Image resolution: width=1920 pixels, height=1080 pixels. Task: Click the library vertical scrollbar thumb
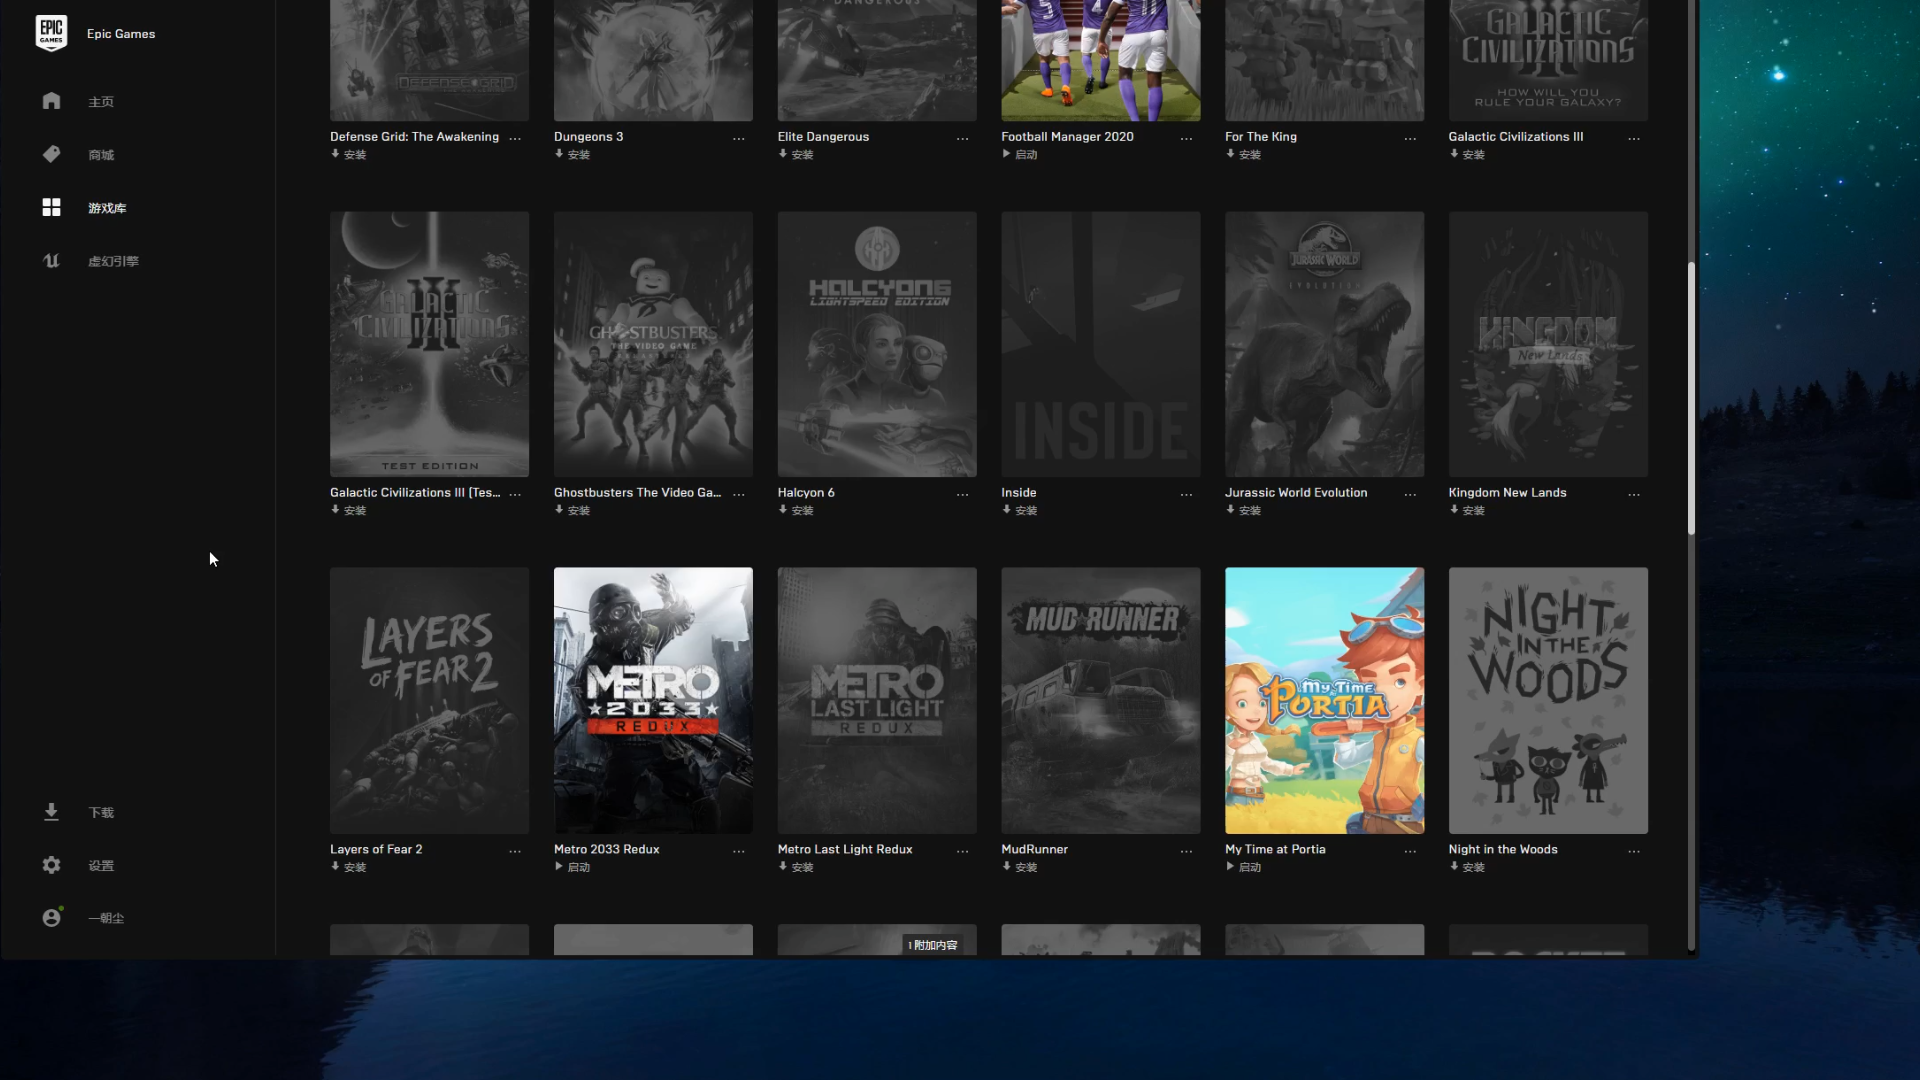[1691, 398]
